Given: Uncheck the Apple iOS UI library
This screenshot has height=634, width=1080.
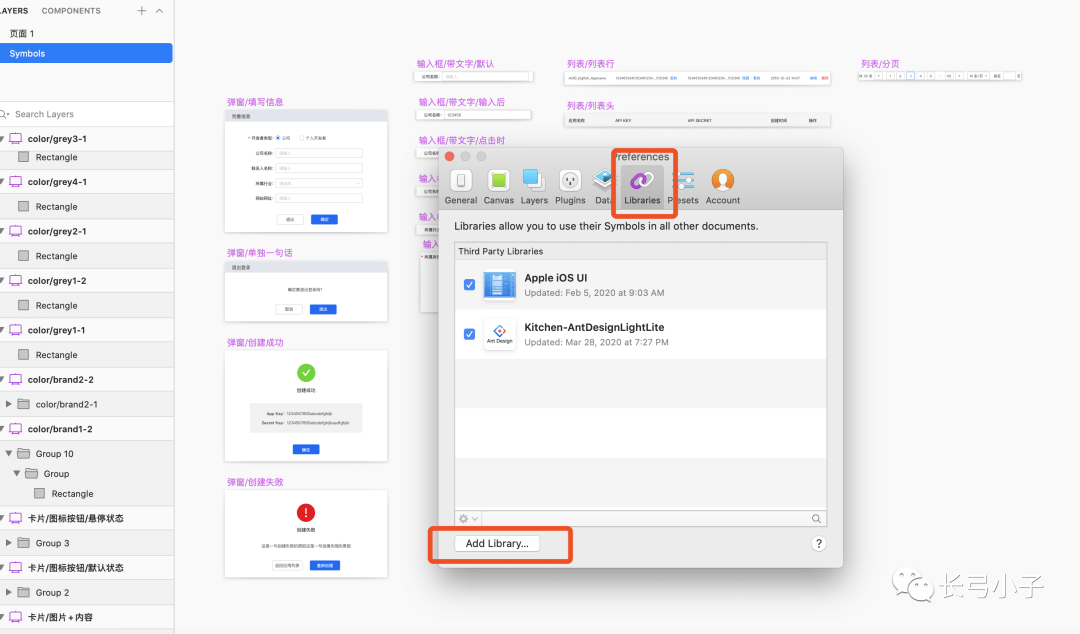Looking at the screenshot, I should [x=469, y=285].
